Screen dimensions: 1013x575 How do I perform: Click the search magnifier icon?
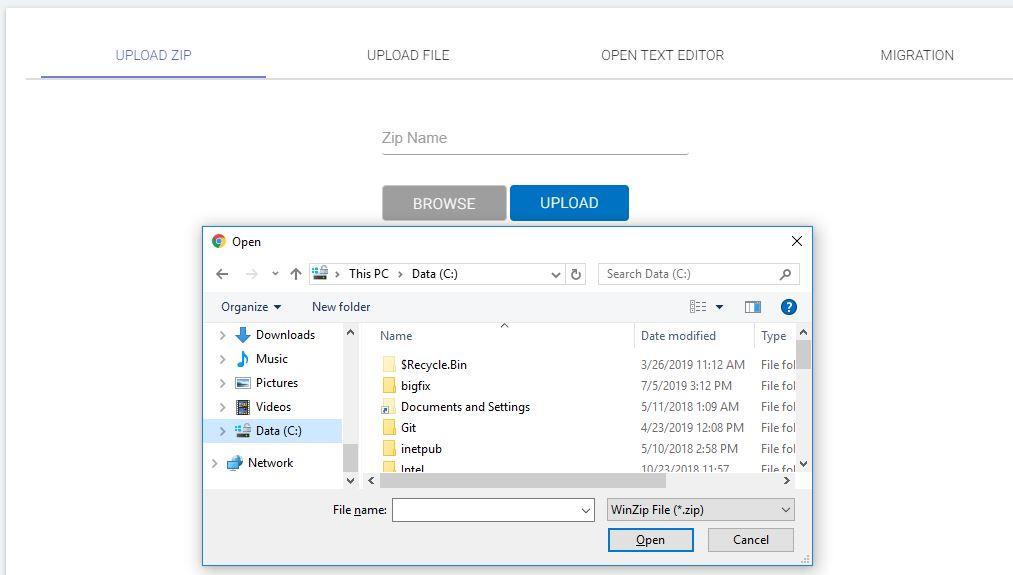tap(785, 274)
